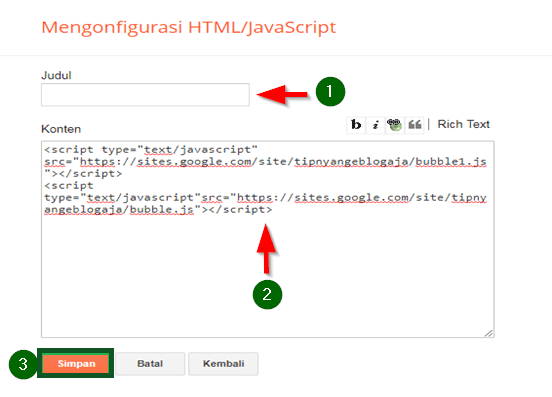Screen dimensions: 552x397
Task: Click the Konten field label
Action: pos(61,129)
